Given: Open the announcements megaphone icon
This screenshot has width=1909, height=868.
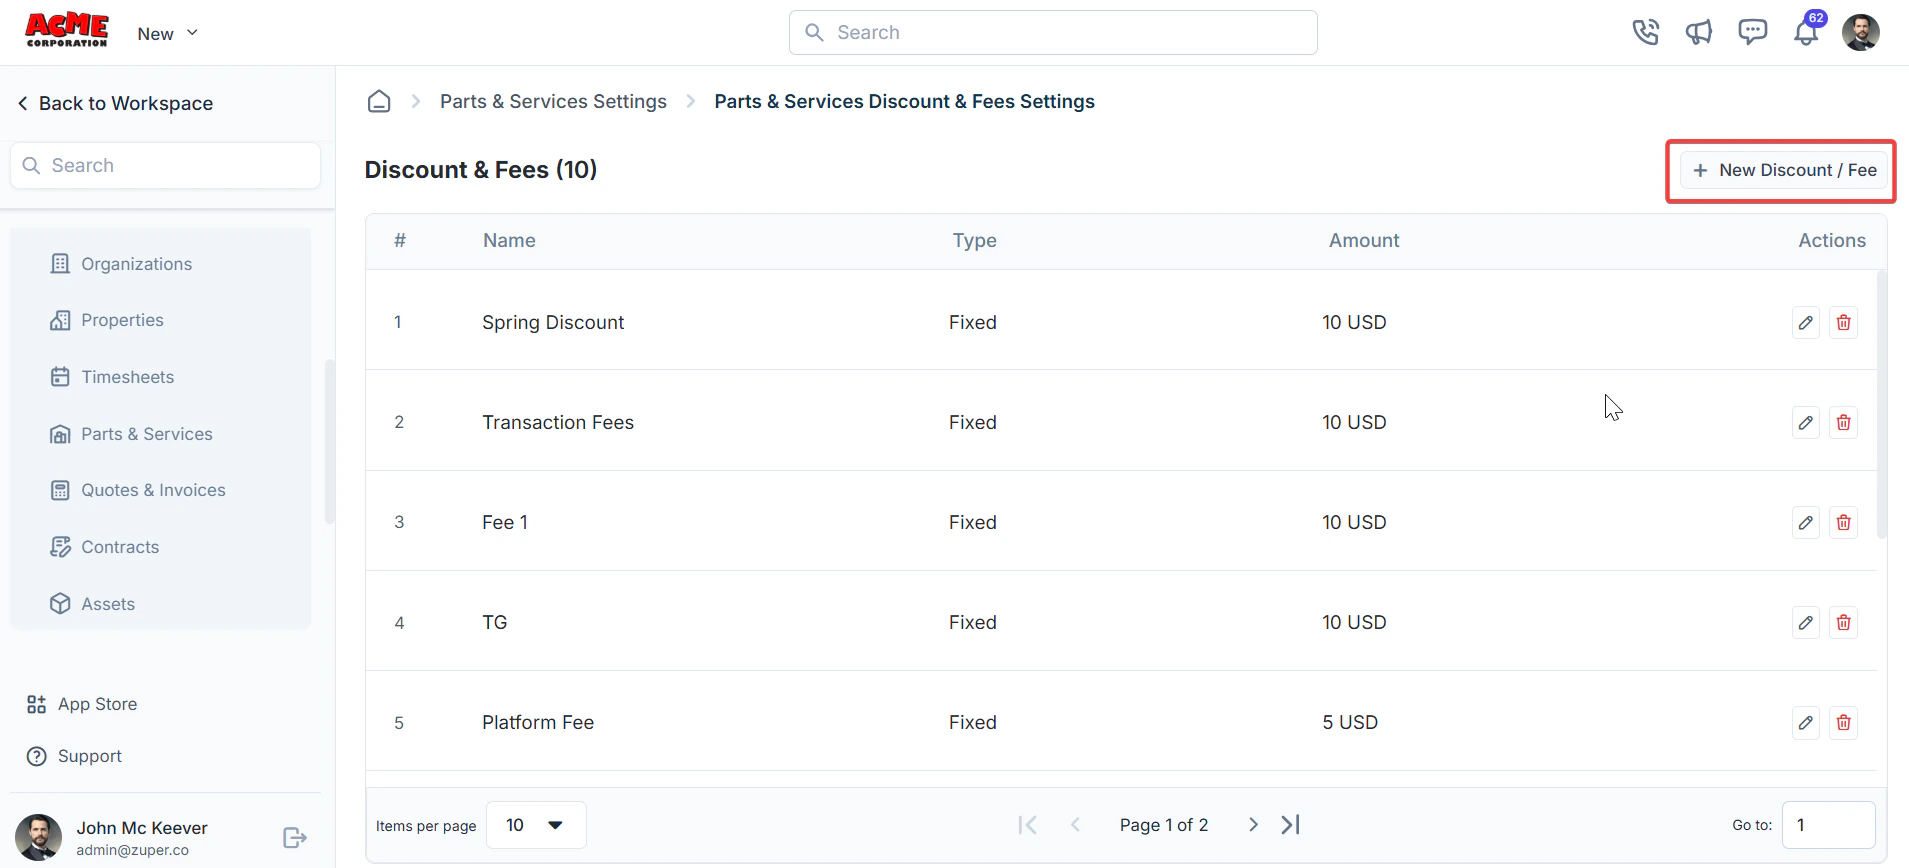Looking at the screenshot, I should tap(1699, 32).
